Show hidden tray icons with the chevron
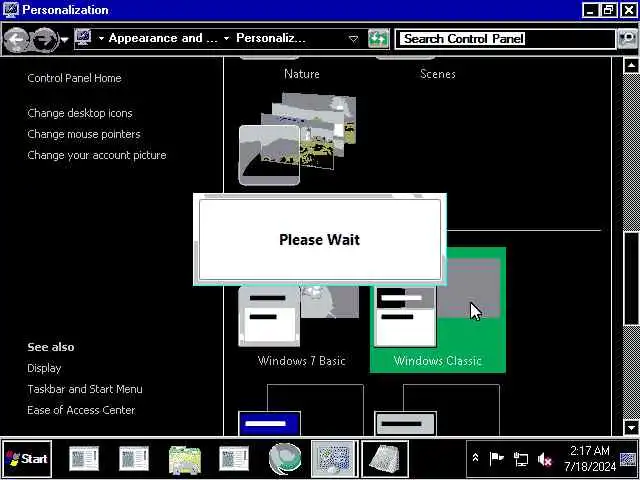Screen dimensions: 640x480 click(x=476, y=458)
